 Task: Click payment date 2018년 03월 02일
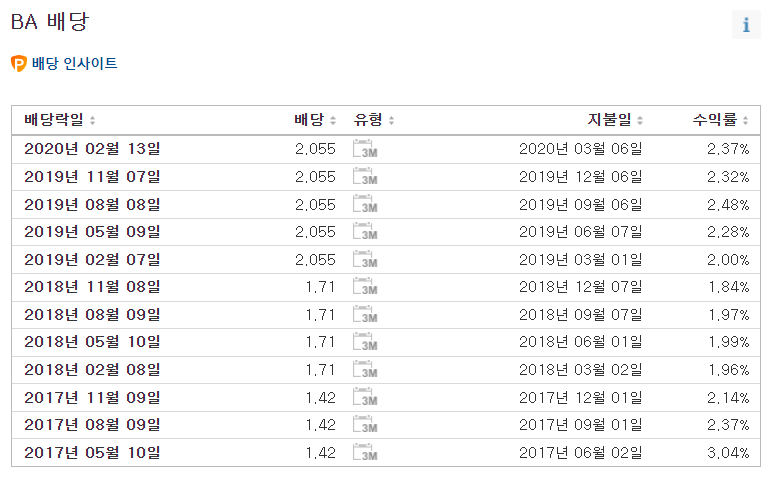coord(580,369)
